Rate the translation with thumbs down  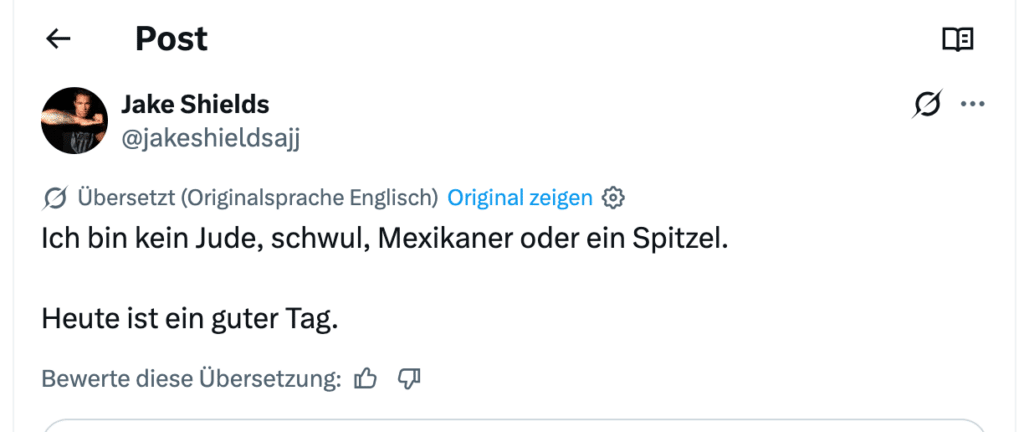click(409, 378)
